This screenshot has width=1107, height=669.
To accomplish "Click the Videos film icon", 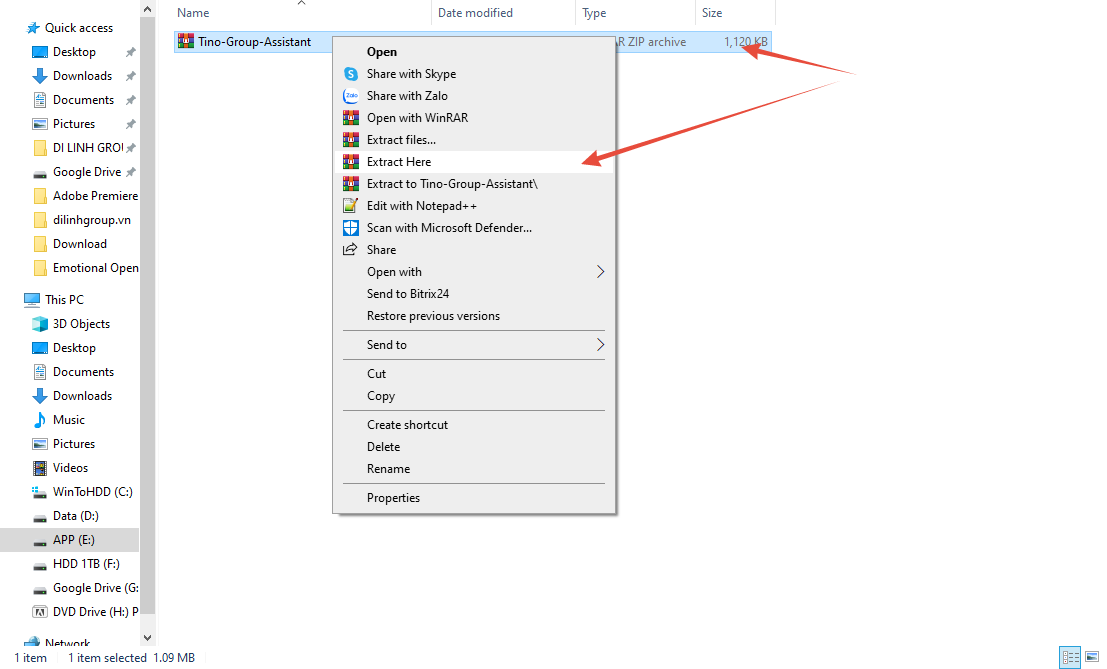I will 40,468.
